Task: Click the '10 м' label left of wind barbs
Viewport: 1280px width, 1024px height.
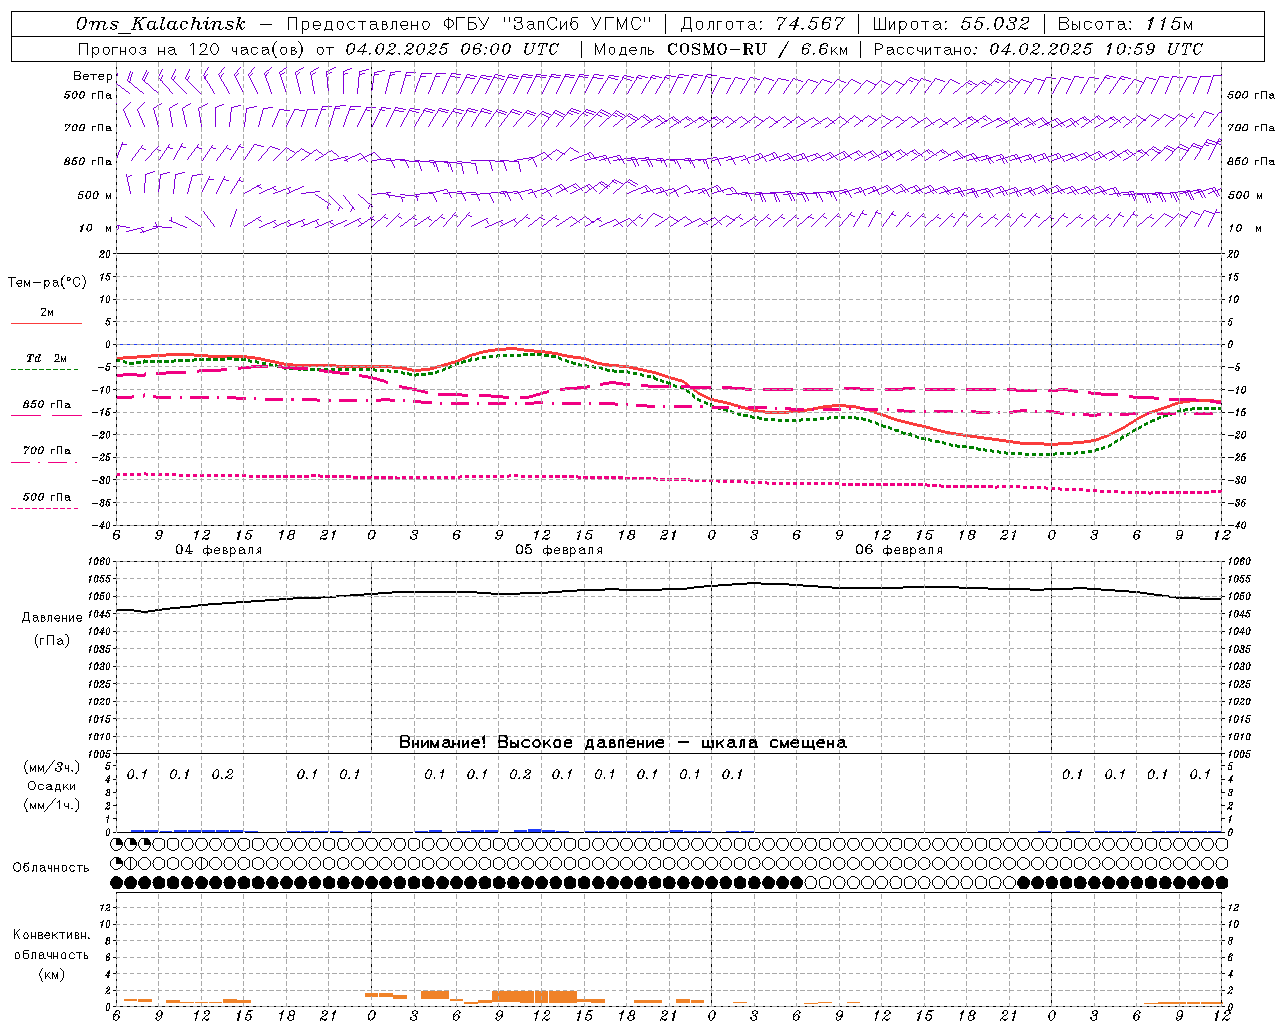Action: (96, 228)
